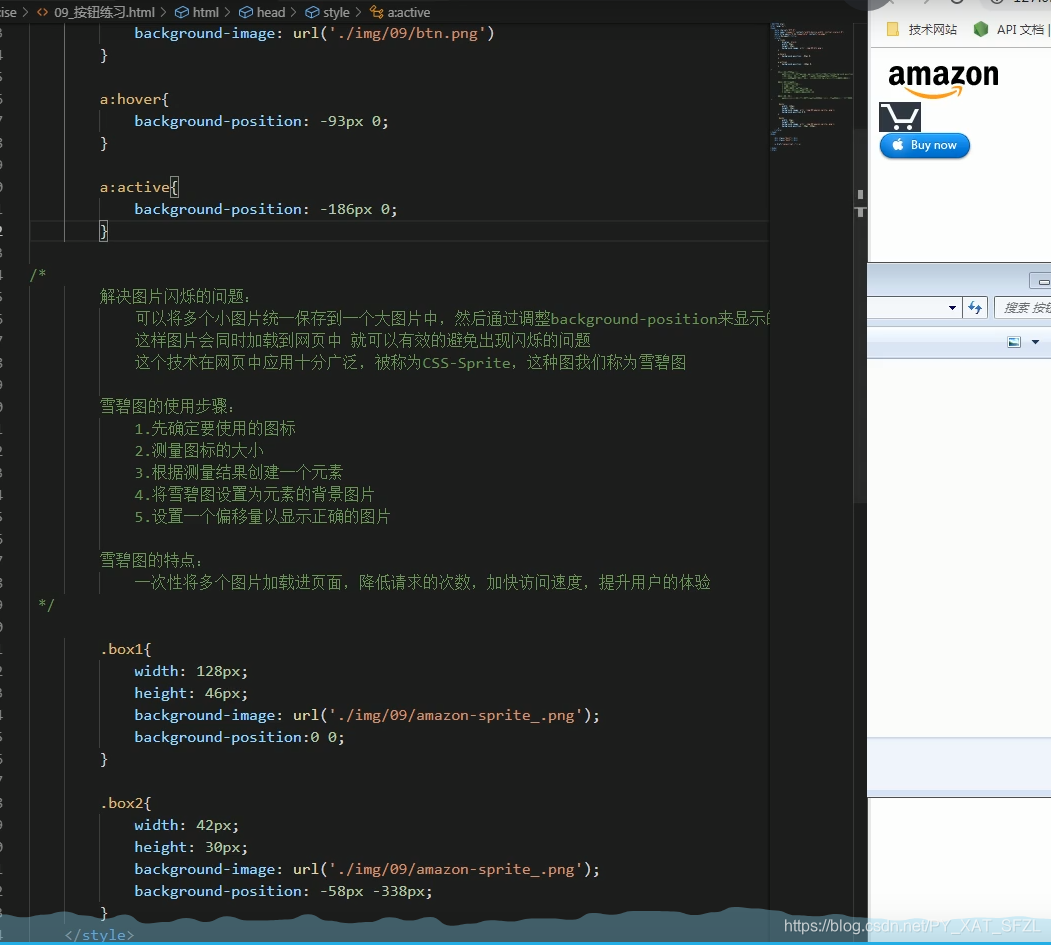This screenshot has height=945, width=1051.
Task: Click the .box2{ selector line
Action: click(125, 803)
